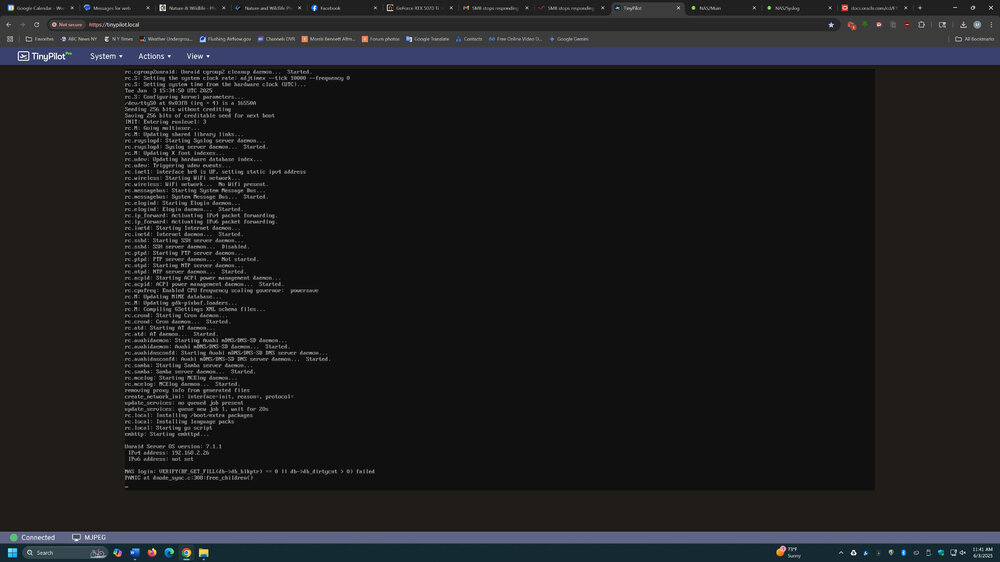
Task: Bookmark this page with star icon
Action: click(831, 25)
